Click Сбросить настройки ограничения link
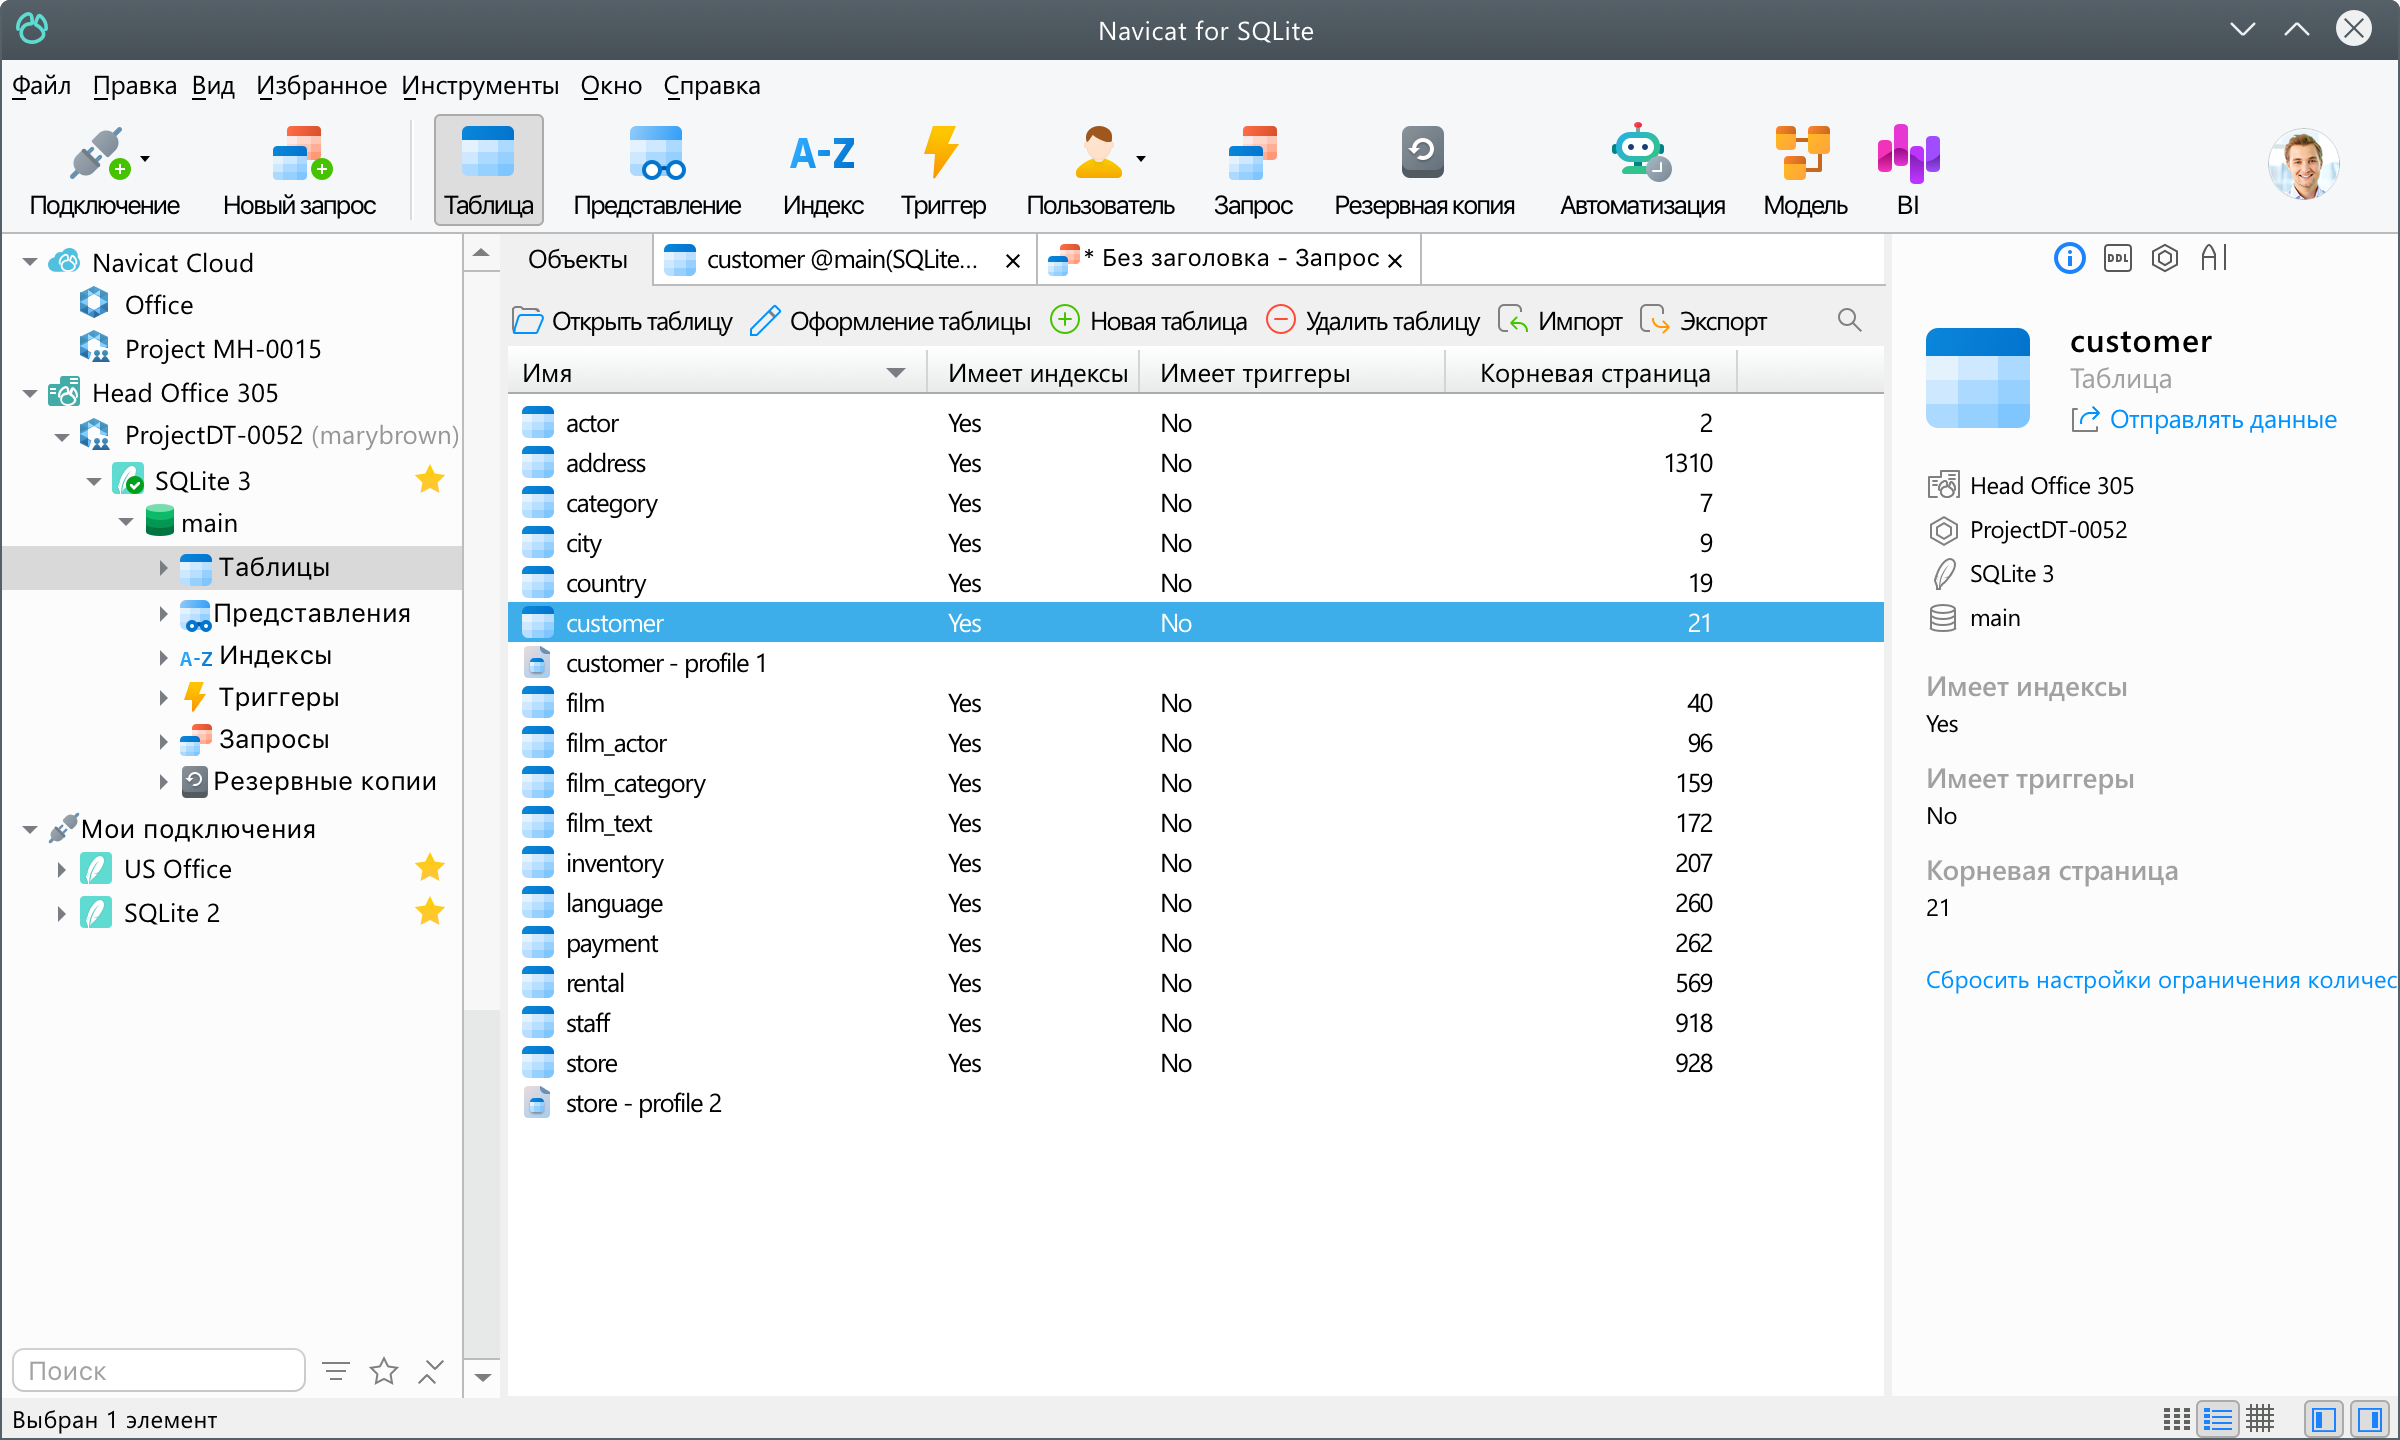Viewport: 2400px width, 1440px height. click(2162, 980)
